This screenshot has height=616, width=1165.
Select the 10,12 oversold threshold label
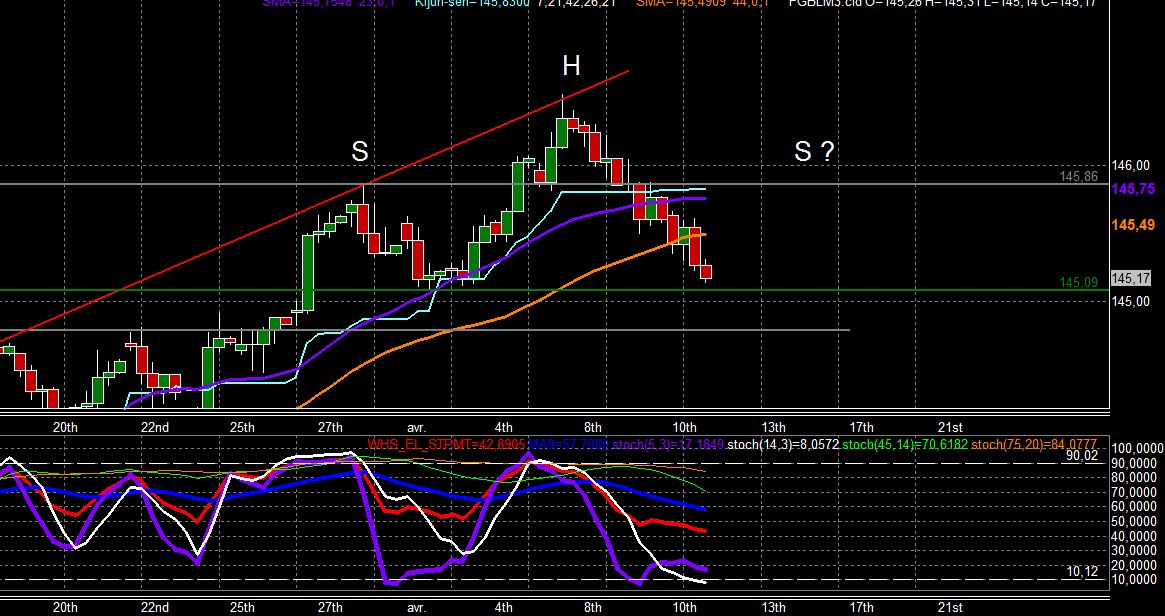click(x=1082, y=571)
